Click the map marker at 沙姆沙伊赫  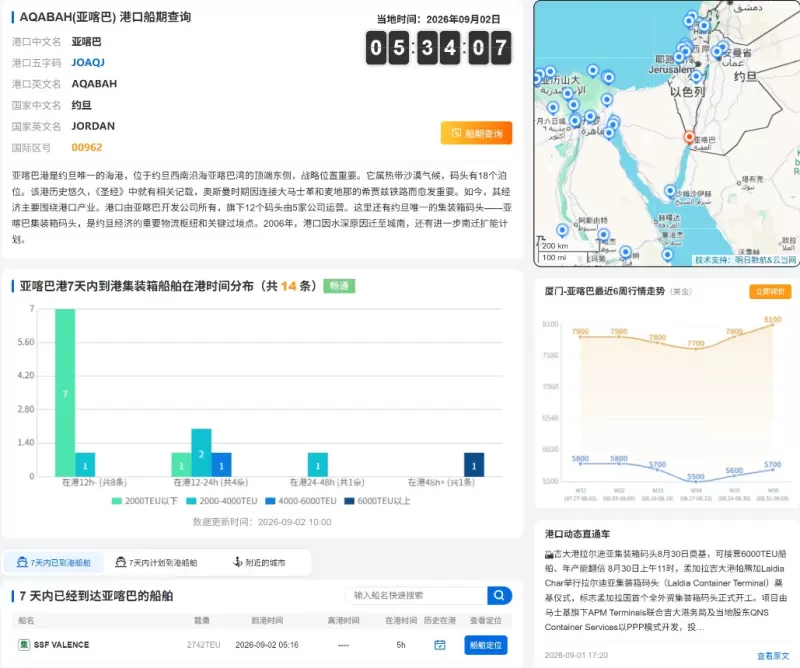[x=670, y=191]
